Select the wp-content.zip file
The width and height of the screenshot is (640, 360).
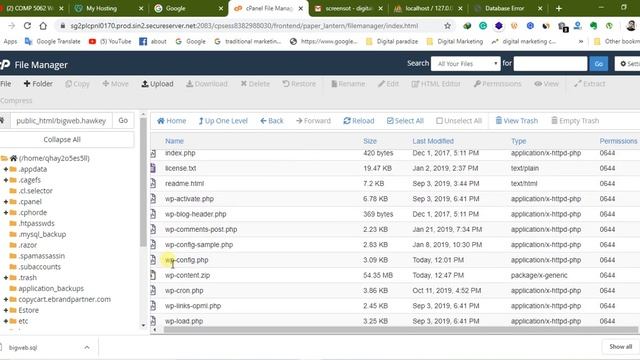(x=187, y=276)
